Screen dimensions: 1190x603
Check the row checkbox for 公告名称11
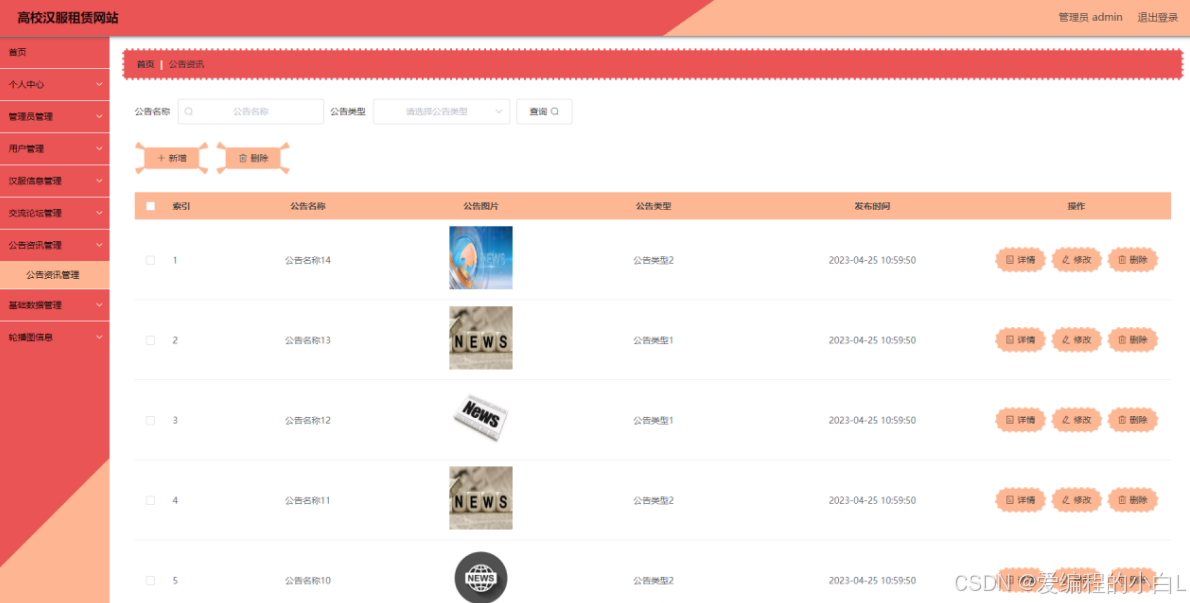click(x=150, y=501)
